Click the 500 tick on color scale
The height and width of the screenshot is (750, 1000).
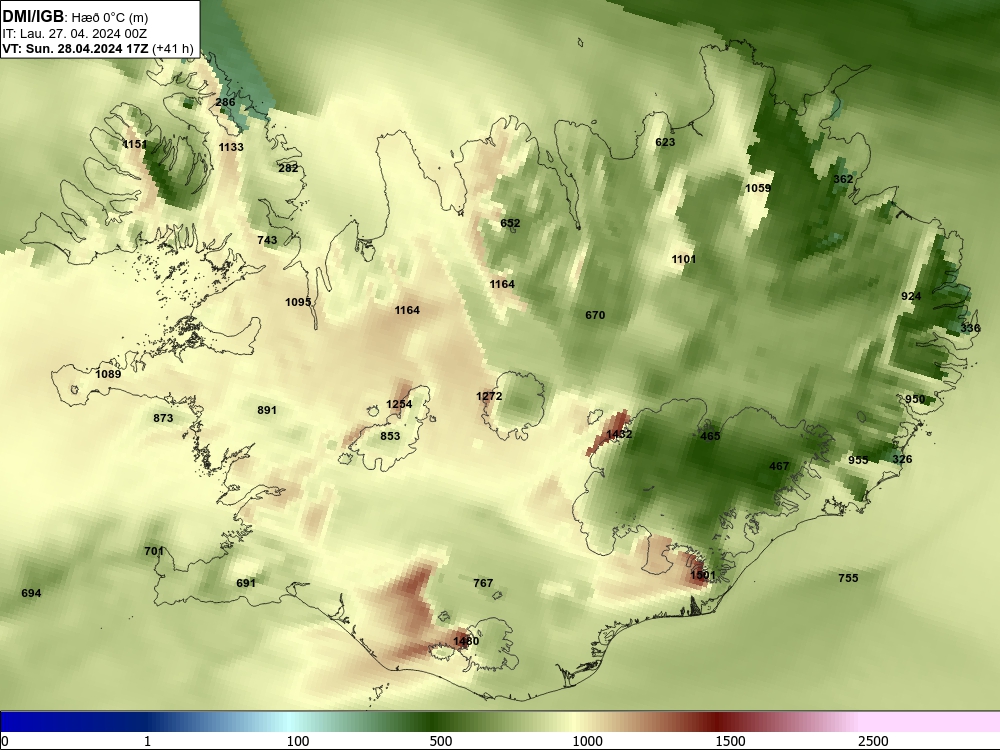tap(441, 741)
